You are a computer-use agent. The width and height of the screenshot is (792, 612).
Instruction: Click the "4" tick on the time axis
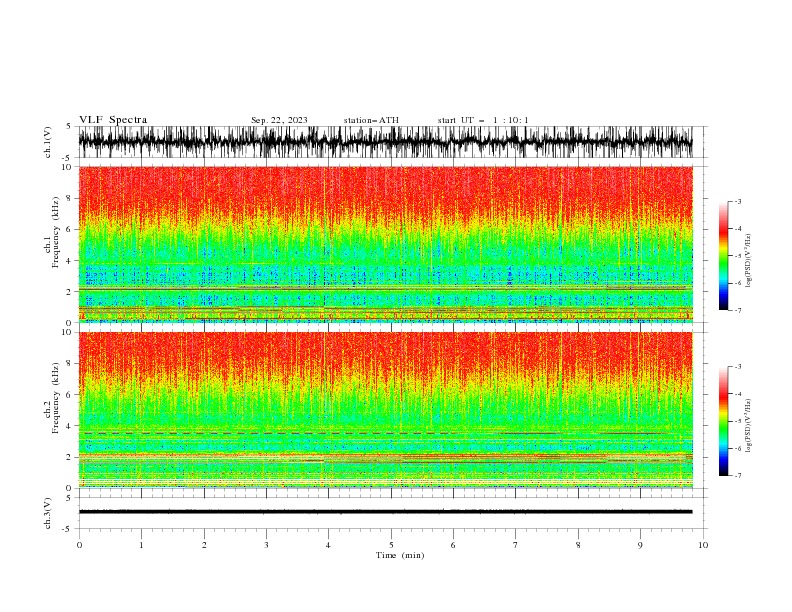click(328, 545)
